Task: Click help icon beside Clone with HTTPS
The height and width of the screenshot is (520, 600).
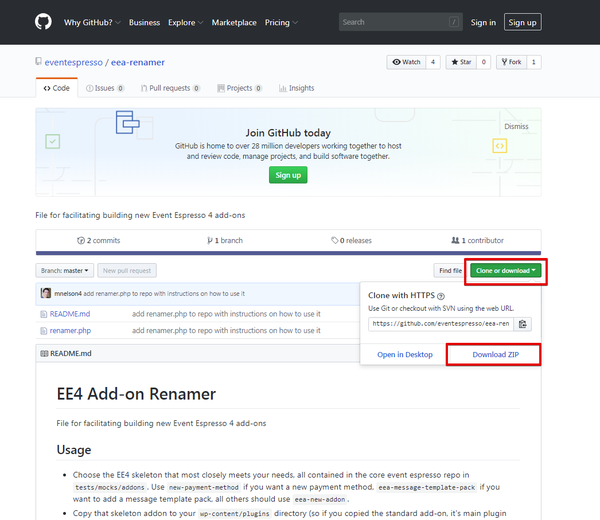Action: point(441,296)
